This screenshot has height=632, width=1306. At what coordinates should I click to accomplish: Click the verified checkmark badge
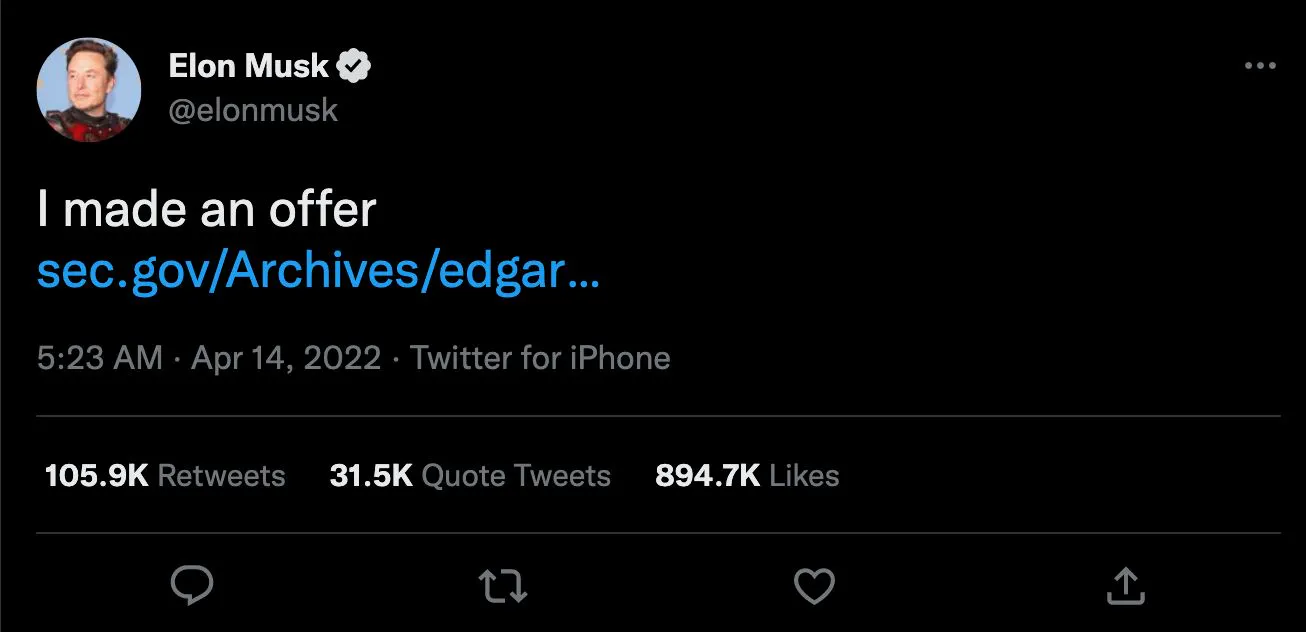pos(352,64)
